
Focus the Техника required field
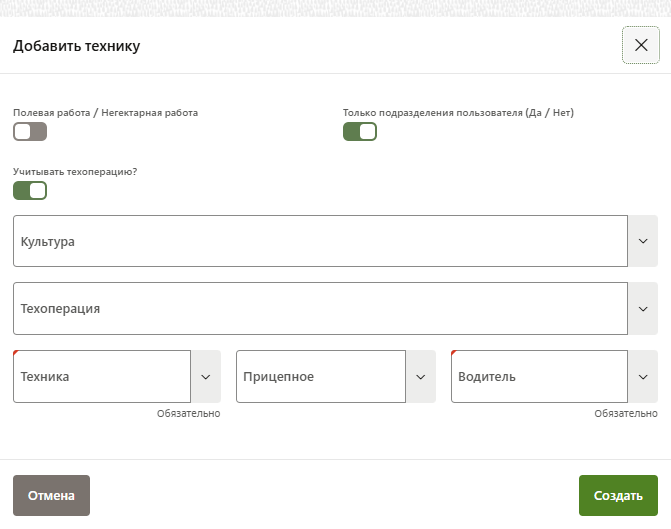tap(101, 377)
